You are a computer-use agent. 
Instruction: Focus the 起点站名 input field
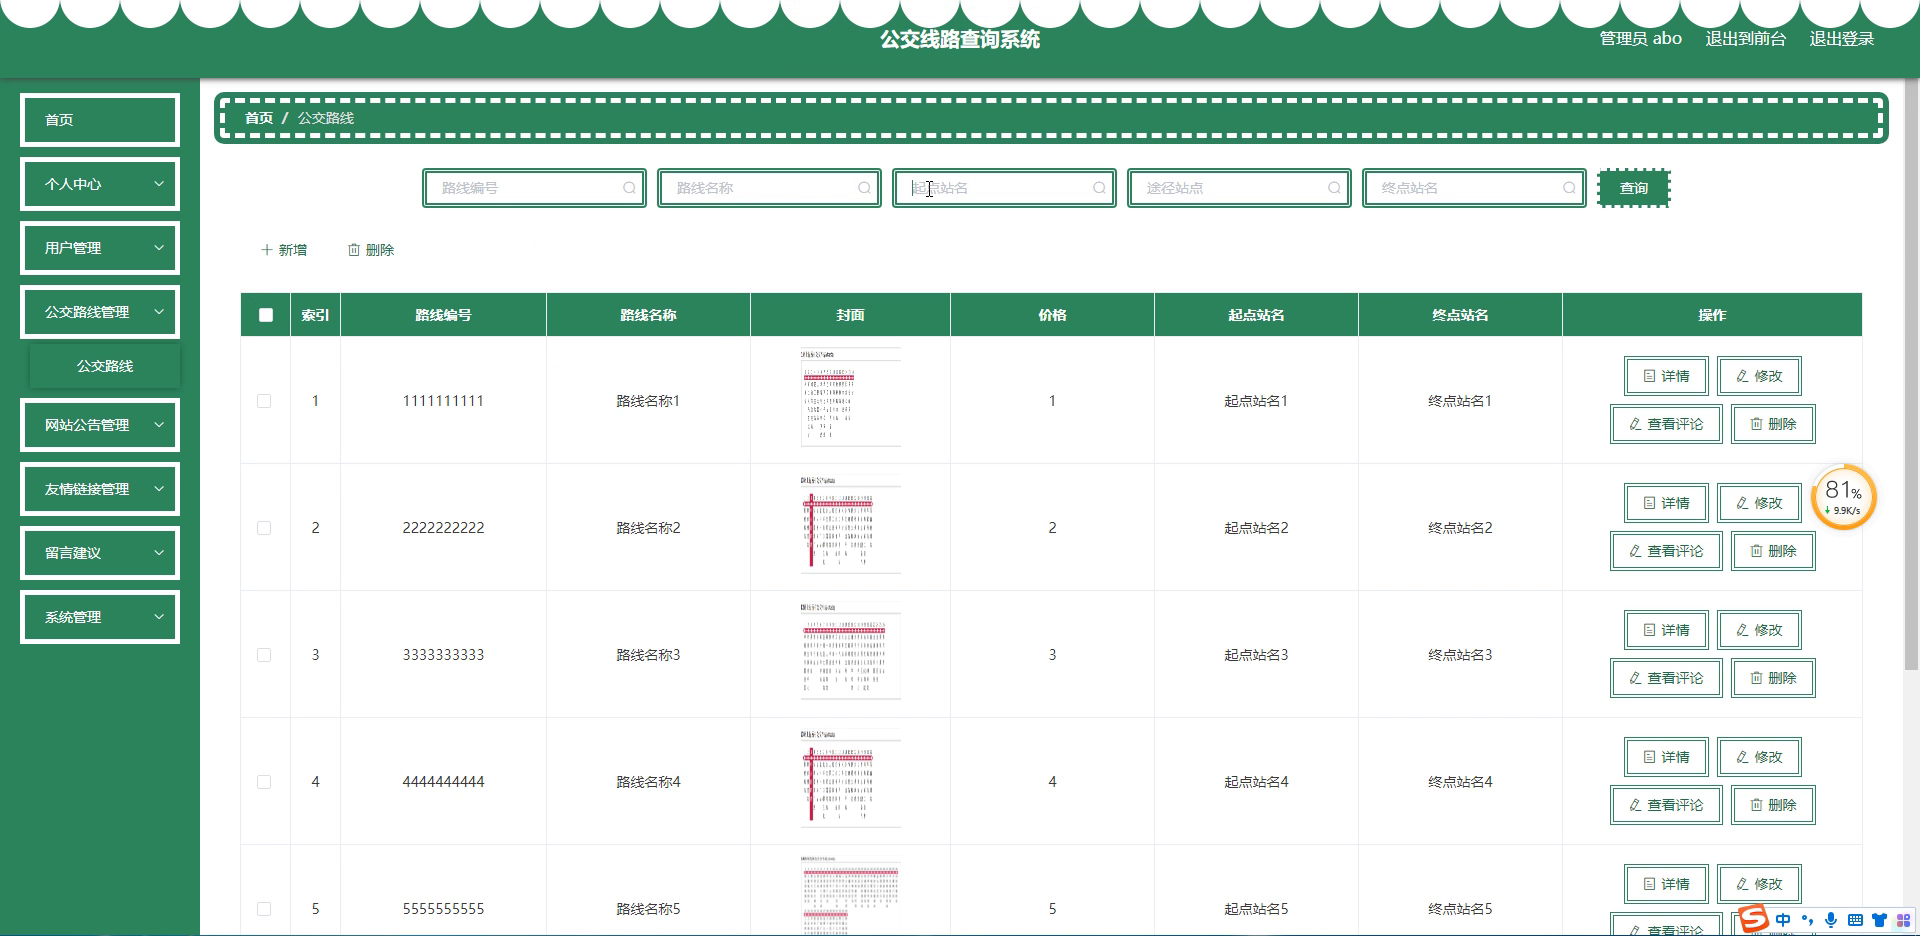[1004, 188]
